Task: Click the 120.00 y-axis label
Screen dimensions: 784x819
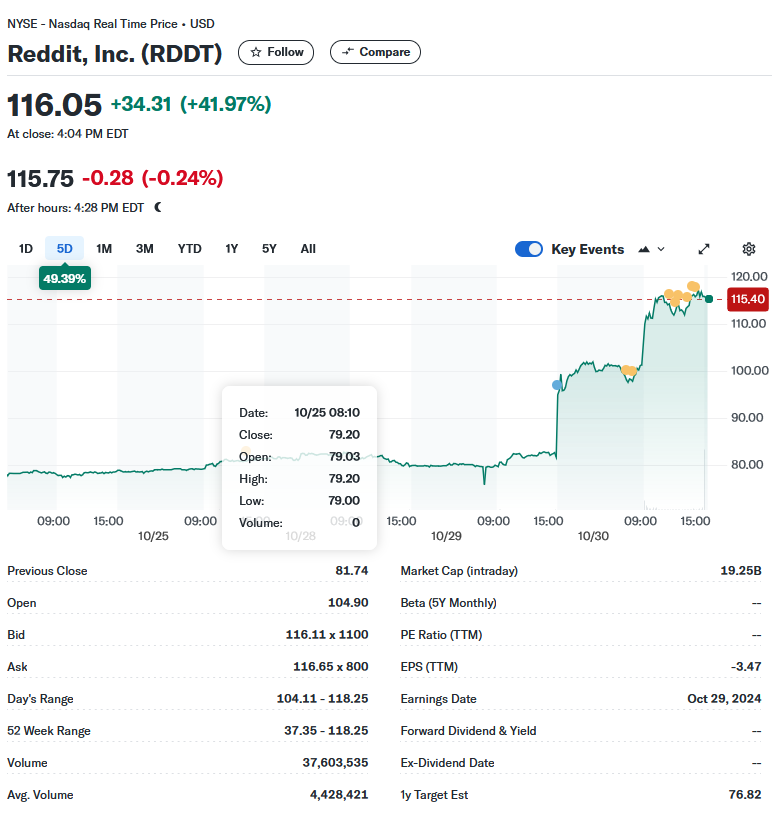Action: point(749,276)
